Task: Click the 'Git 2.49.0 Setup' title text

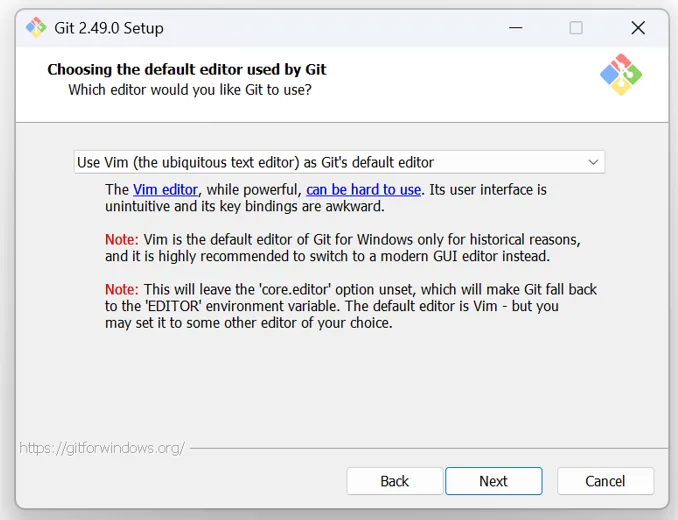Action: coord(110,28)
